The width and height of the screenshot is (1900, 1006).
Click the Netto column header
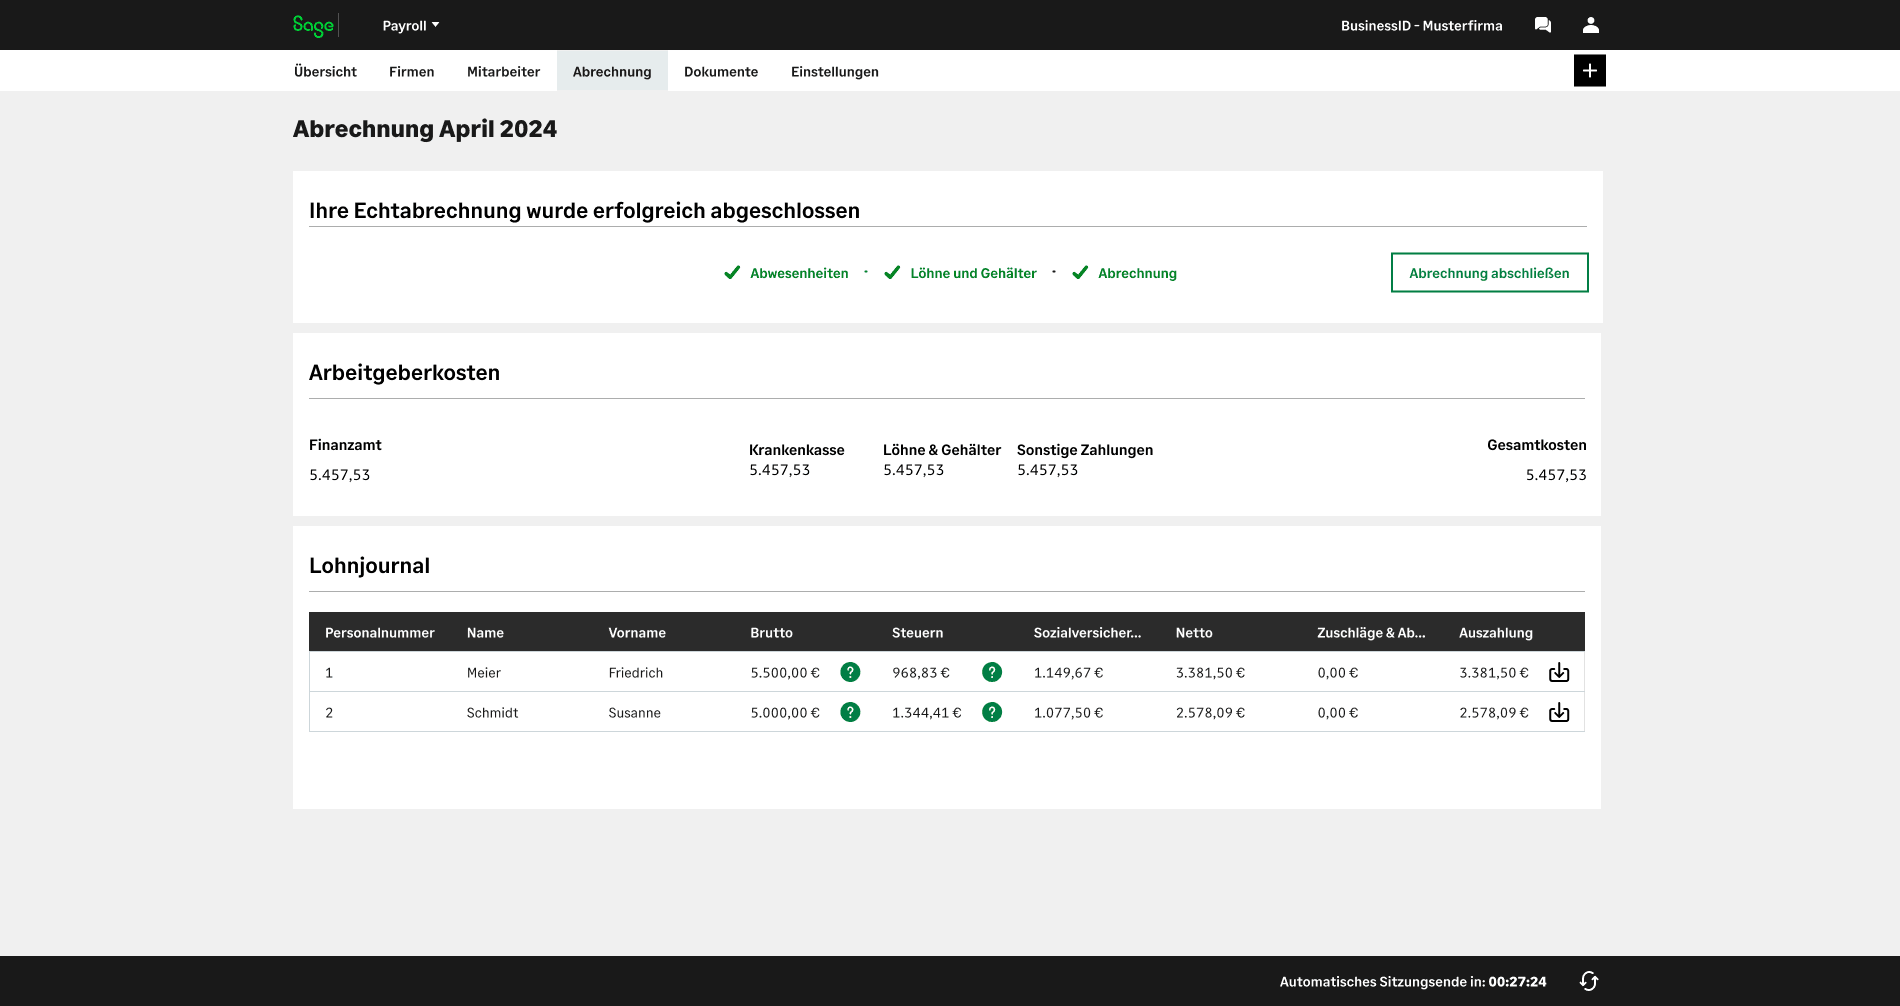[1194, 633]
